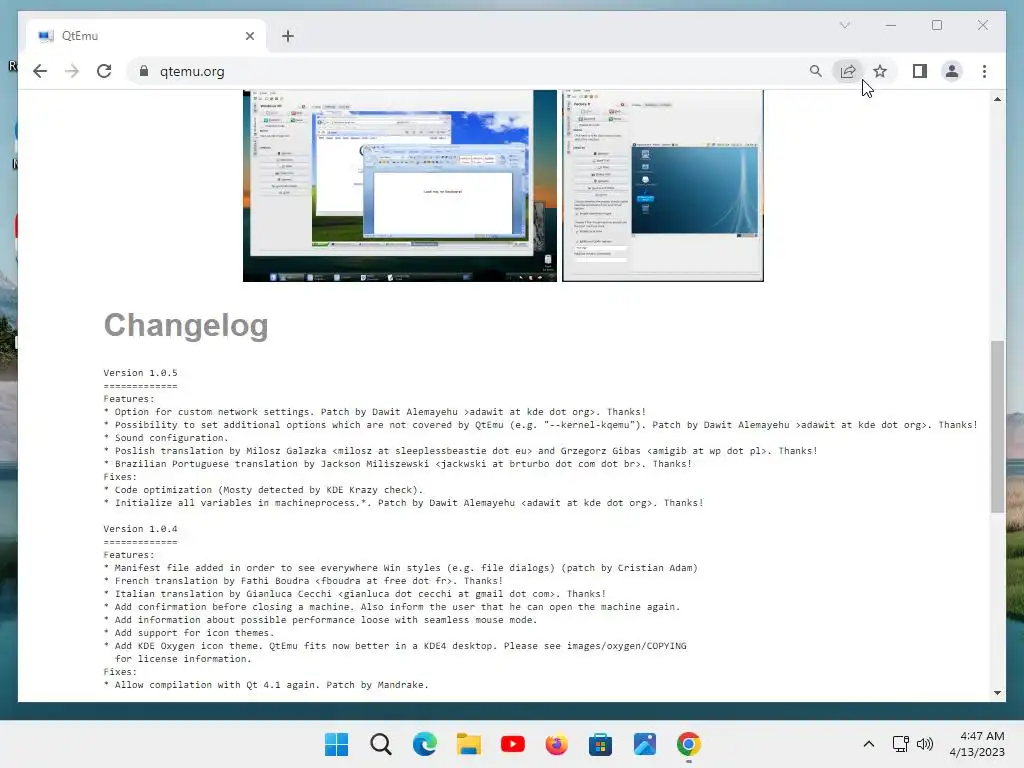
Task: View site info via the lock icon
Action: click(144, 71)
